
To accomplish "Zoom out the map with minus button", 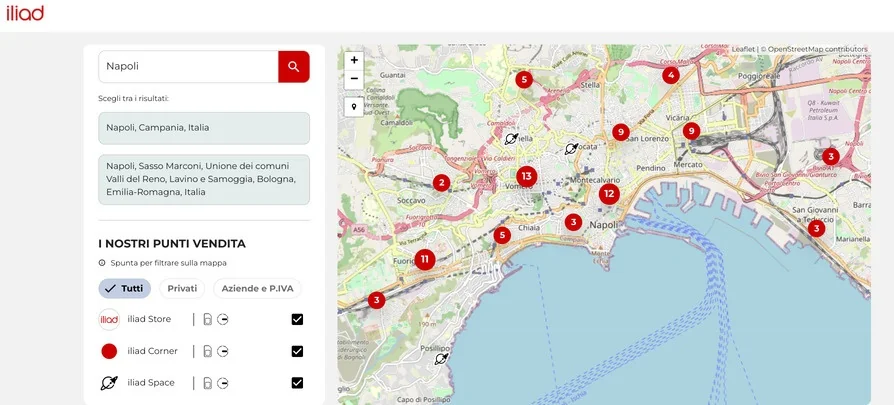I will [x=354, y=79].
